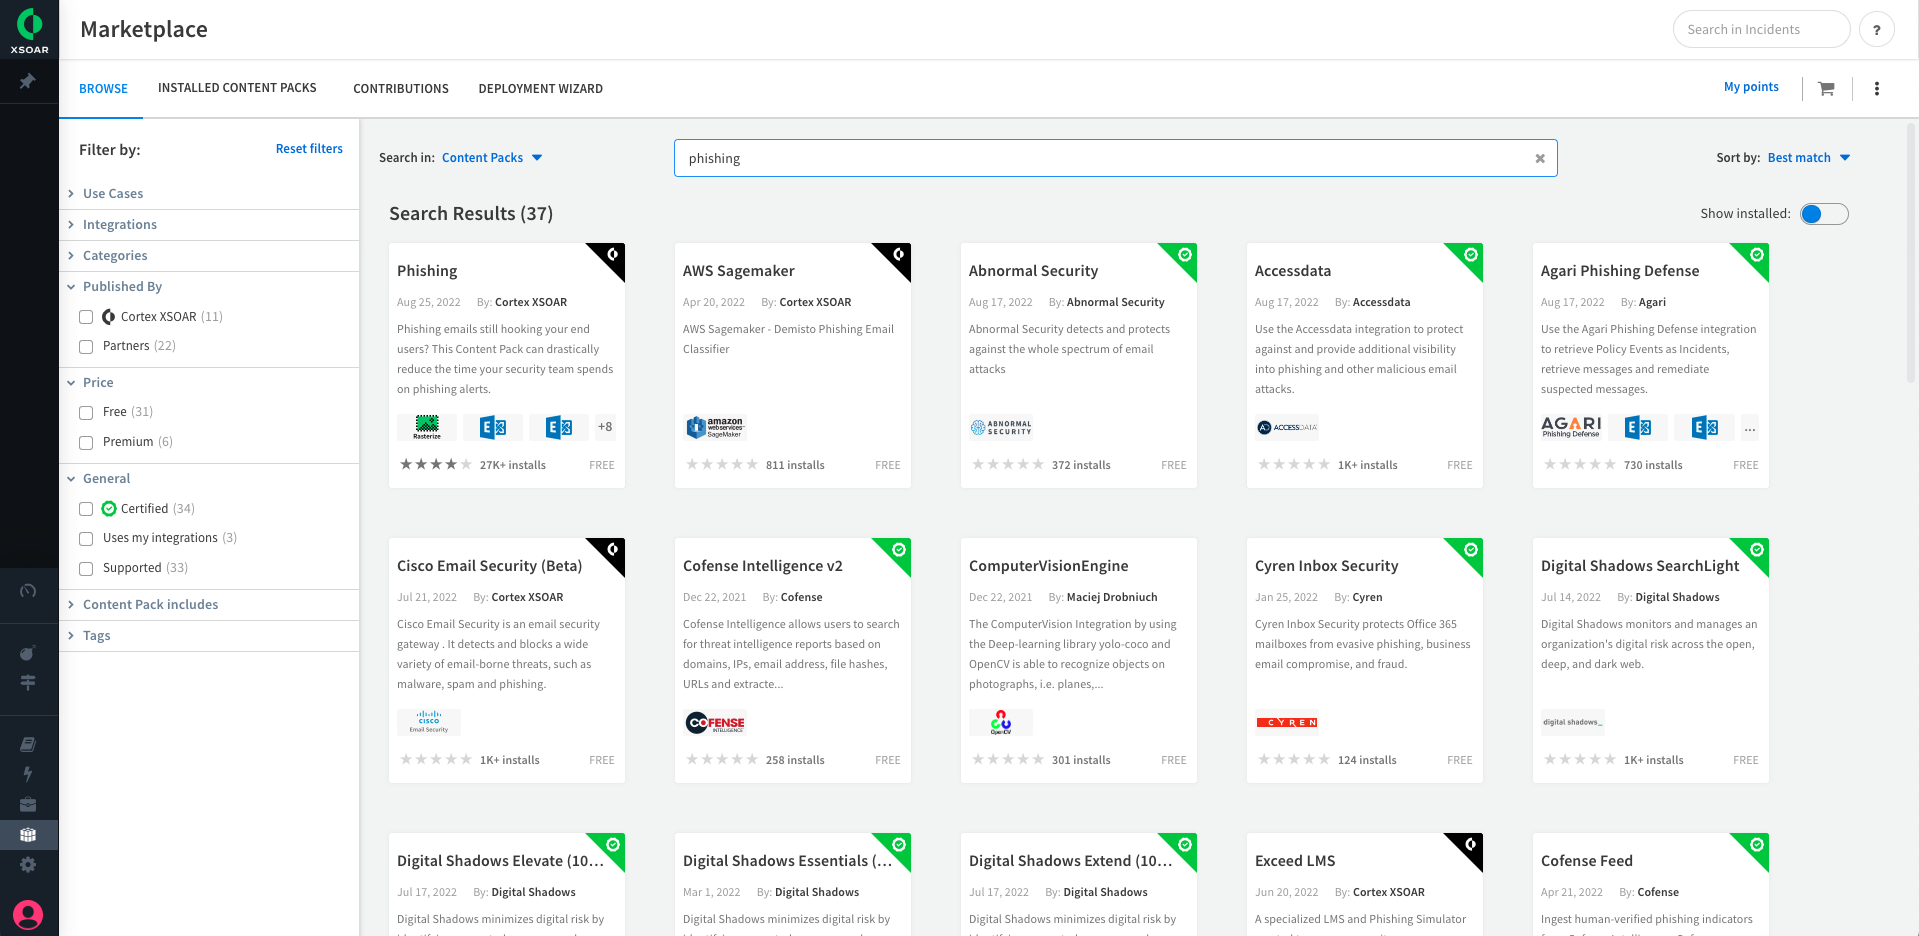Click the Cisco Email Security logo
The height and width of the screenshot is (936, 1919).
click(x=429, y=722)
